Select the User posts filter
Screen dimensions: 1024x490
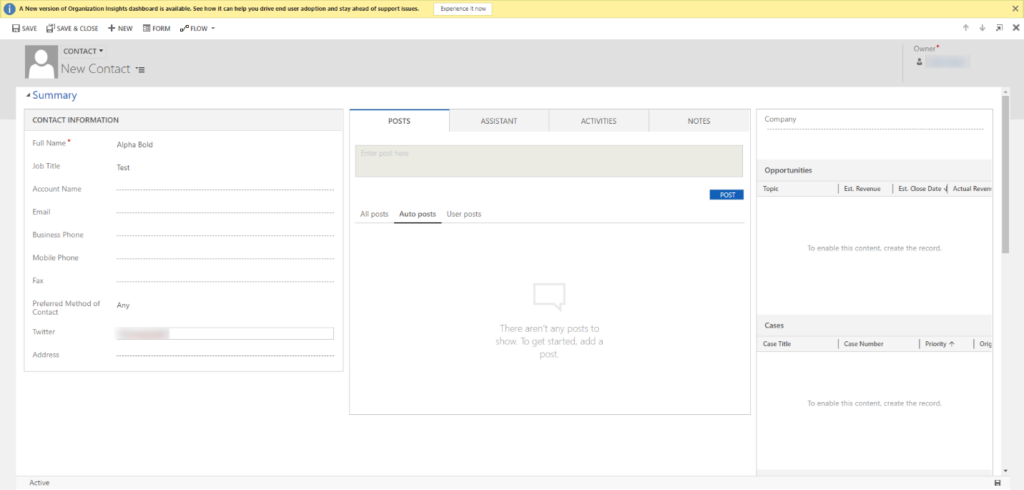tap(464, 214)
